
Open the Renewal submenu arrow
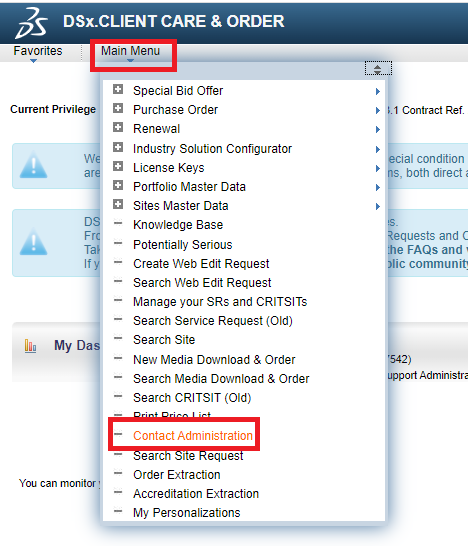click(x=378, y=130)
